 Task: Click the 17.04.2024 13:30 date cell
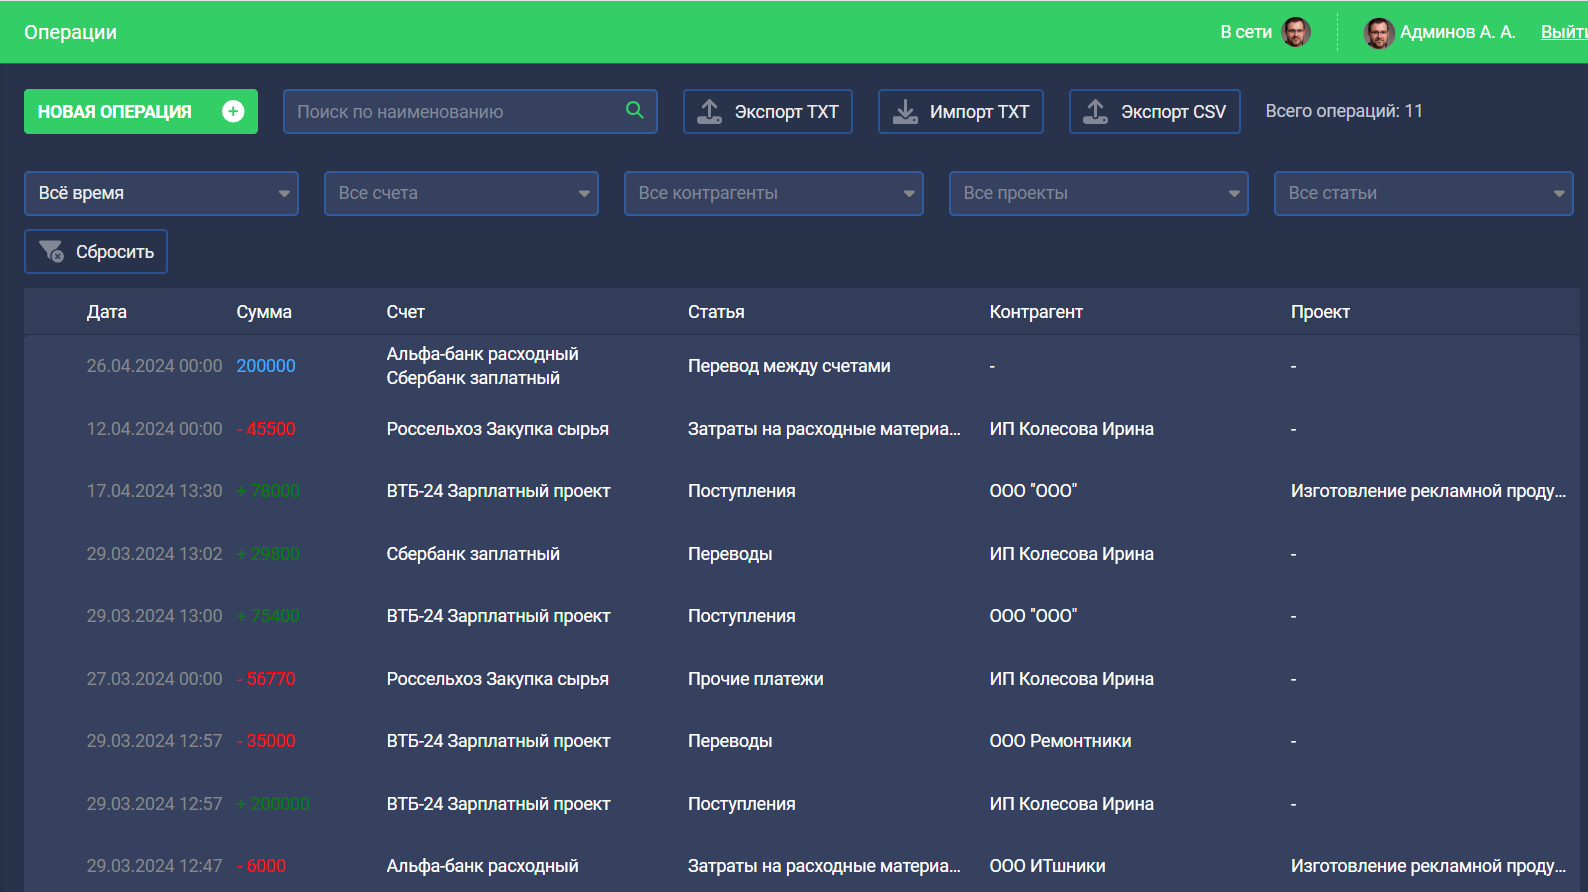click(x=154, y=491)
